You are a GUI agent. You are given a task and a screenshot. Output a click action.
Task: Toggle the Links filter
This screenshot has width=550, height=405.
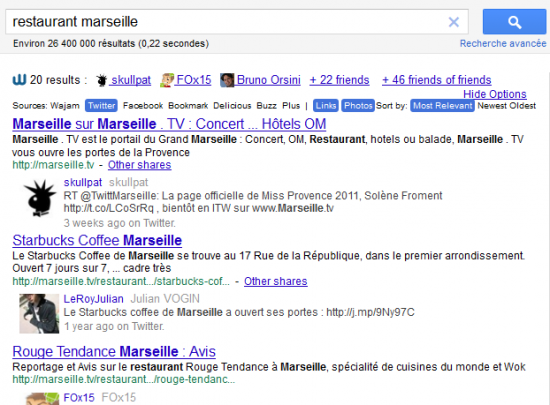(x=326, y=106)
